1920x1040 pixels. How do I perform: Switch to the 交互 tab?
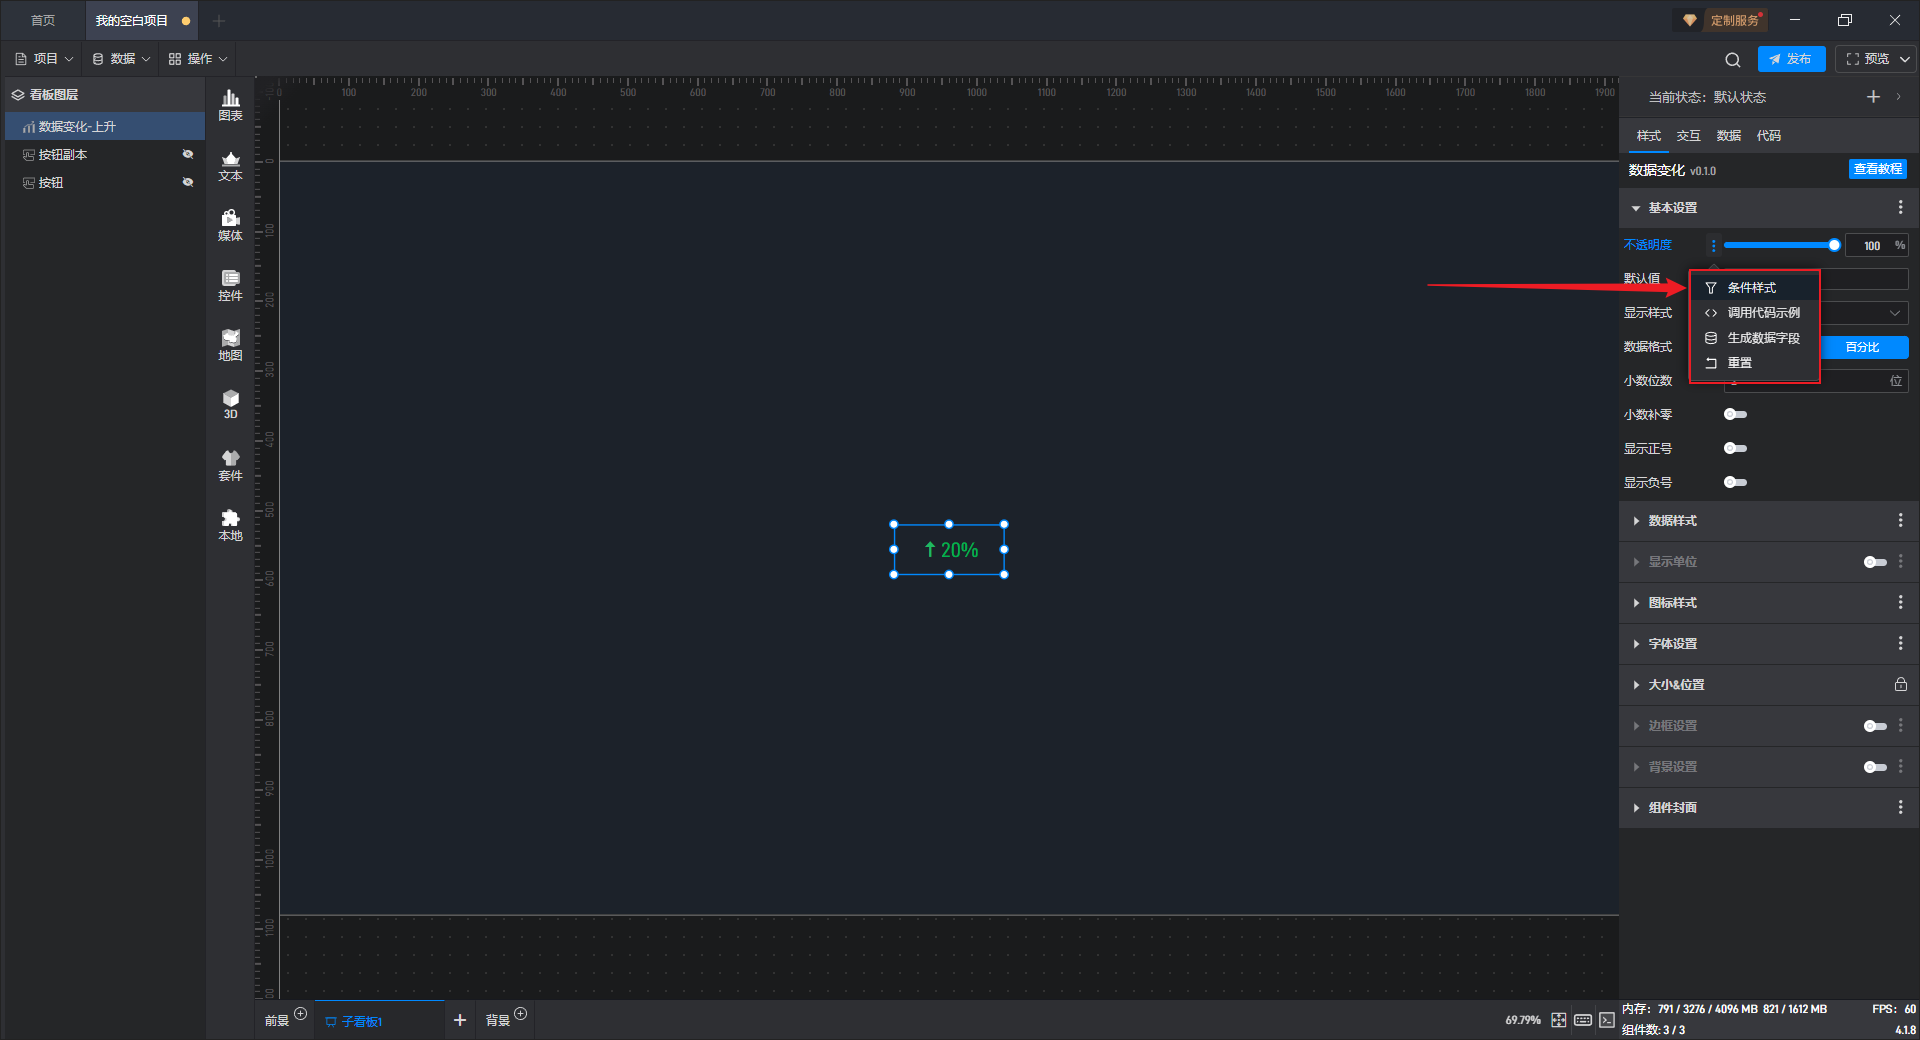click(x=1688, y=136)
